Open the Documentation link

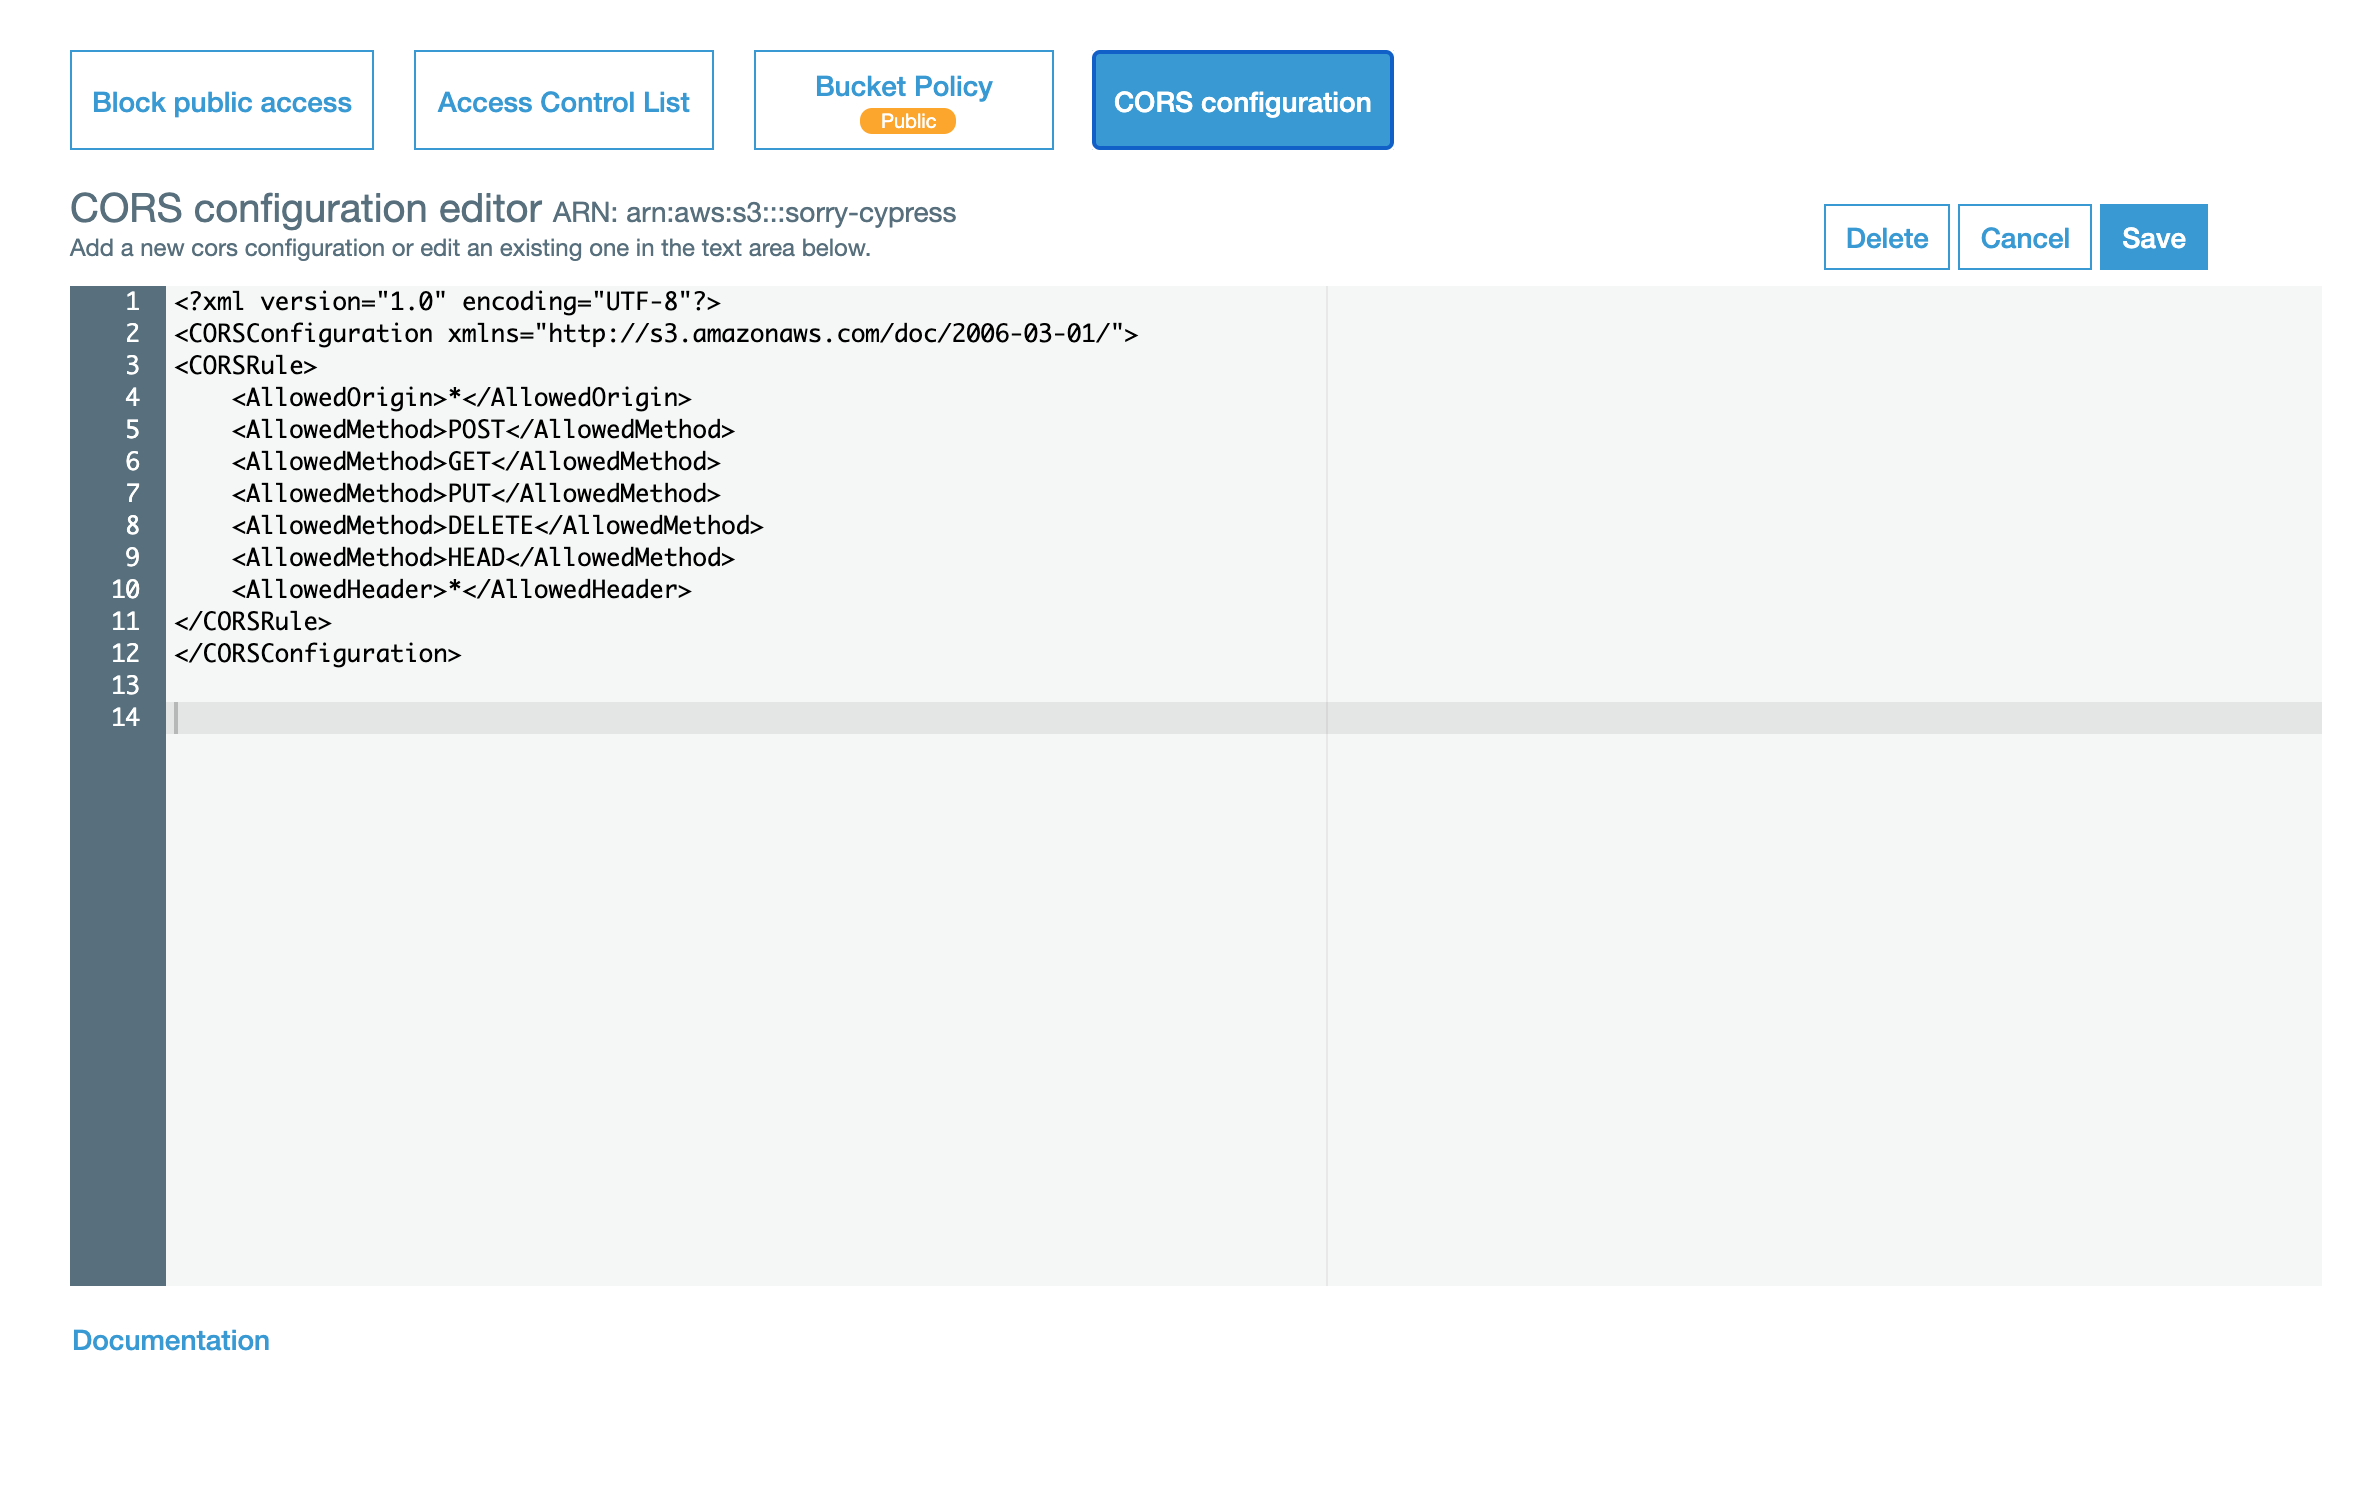click(x=170, y=1340)
